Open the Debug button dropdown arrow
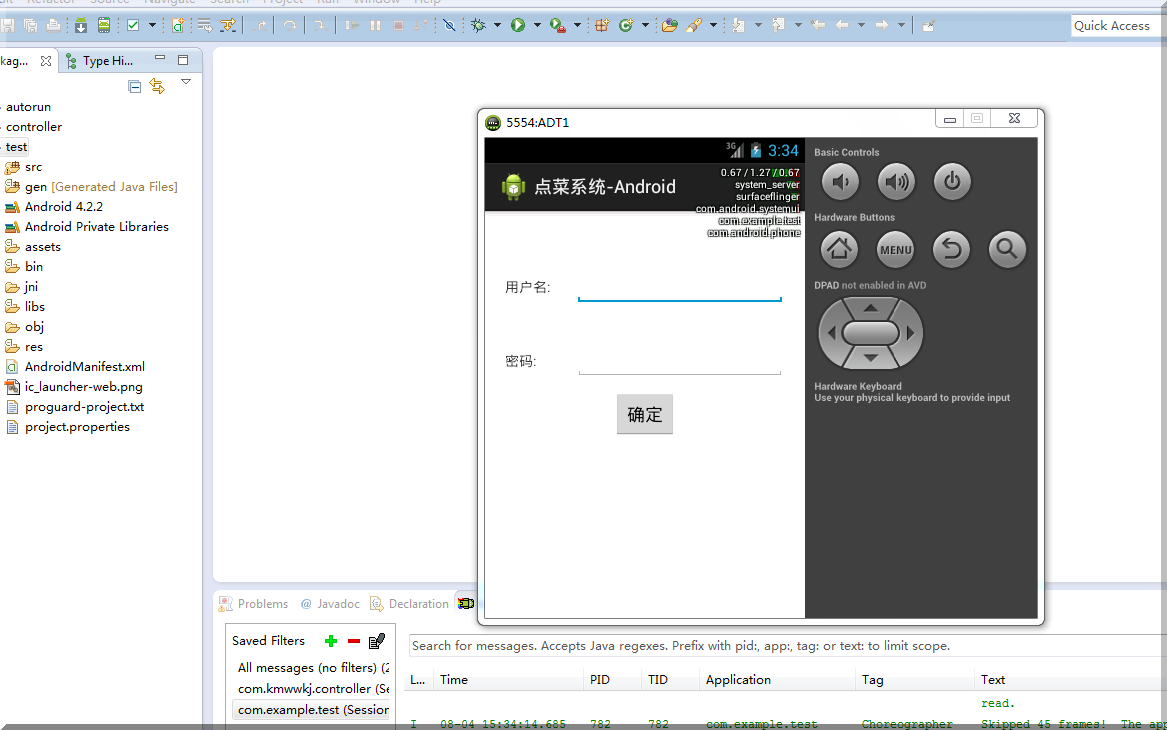The height and width of the screenshot is (730, 1167). [497, 25]
